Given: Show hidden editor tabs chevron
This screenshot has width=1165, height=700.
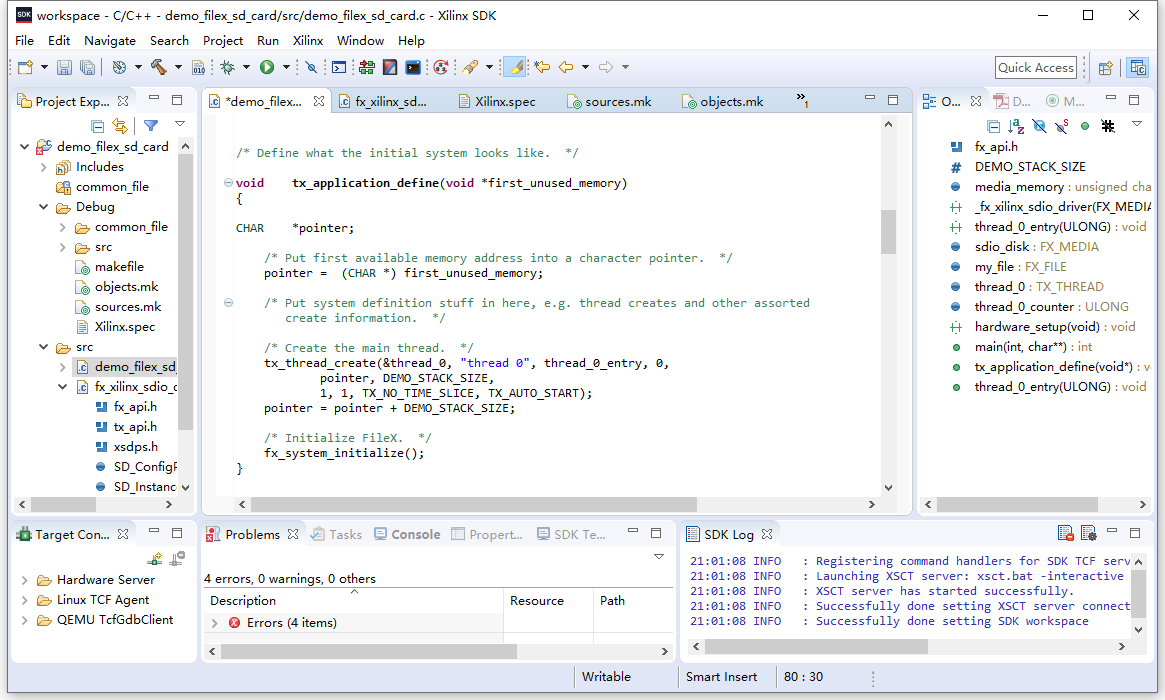Looking at the screenshot, I should pos(802,99).
